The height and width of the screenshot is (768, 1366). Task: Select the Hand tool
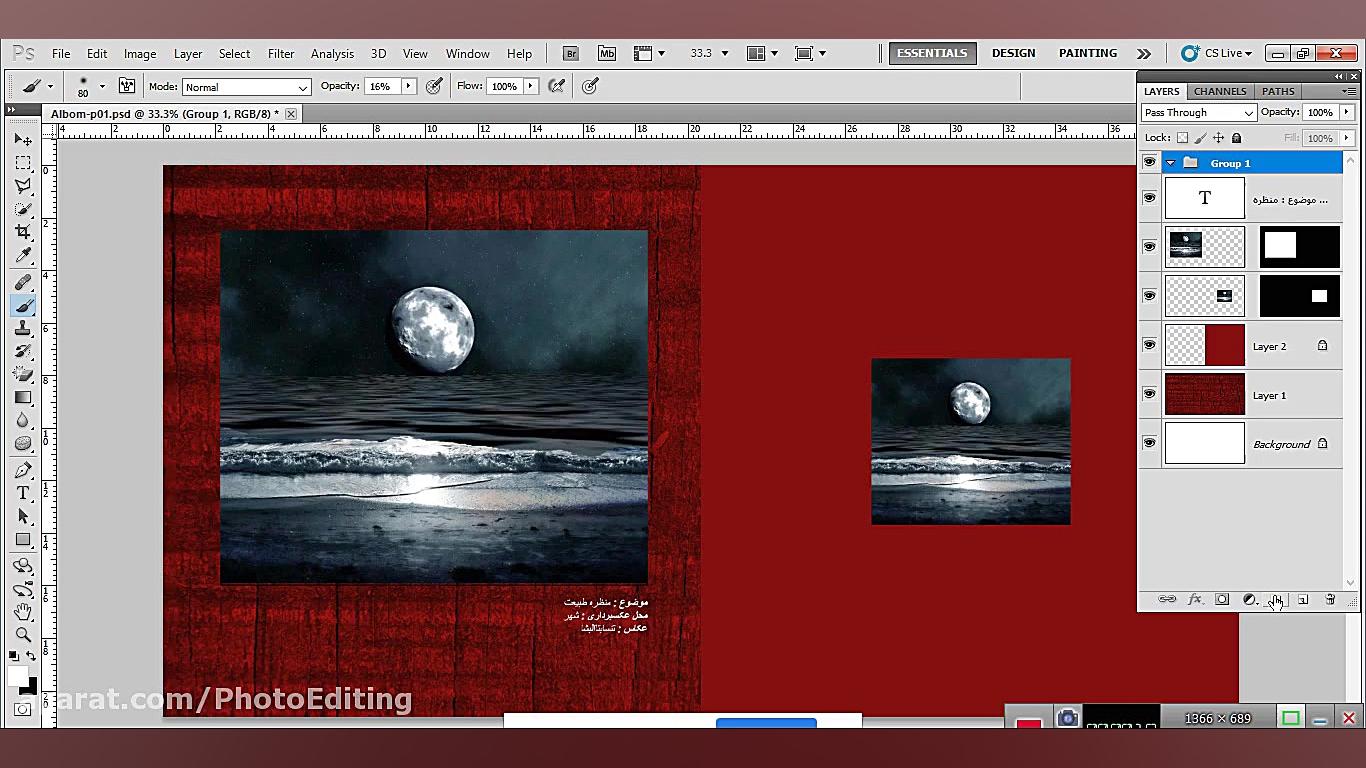pyautogui.click(x=23, y=611)
